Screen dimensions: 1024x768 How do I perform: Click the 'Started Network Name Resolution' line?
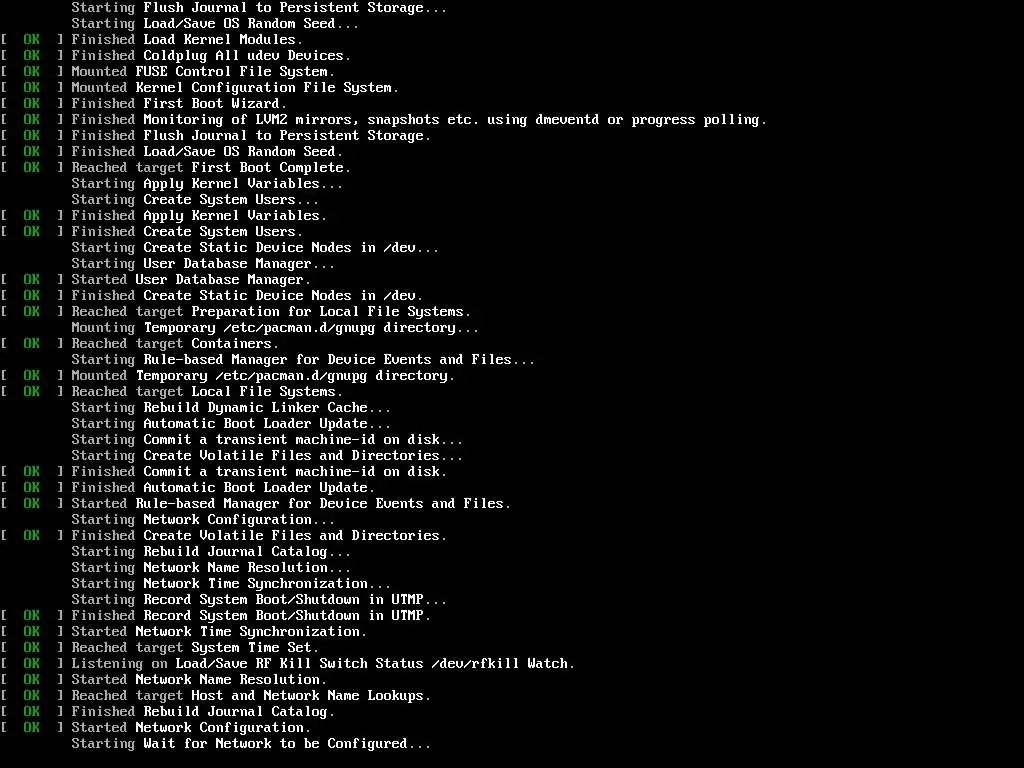click(x=164, y=680)
